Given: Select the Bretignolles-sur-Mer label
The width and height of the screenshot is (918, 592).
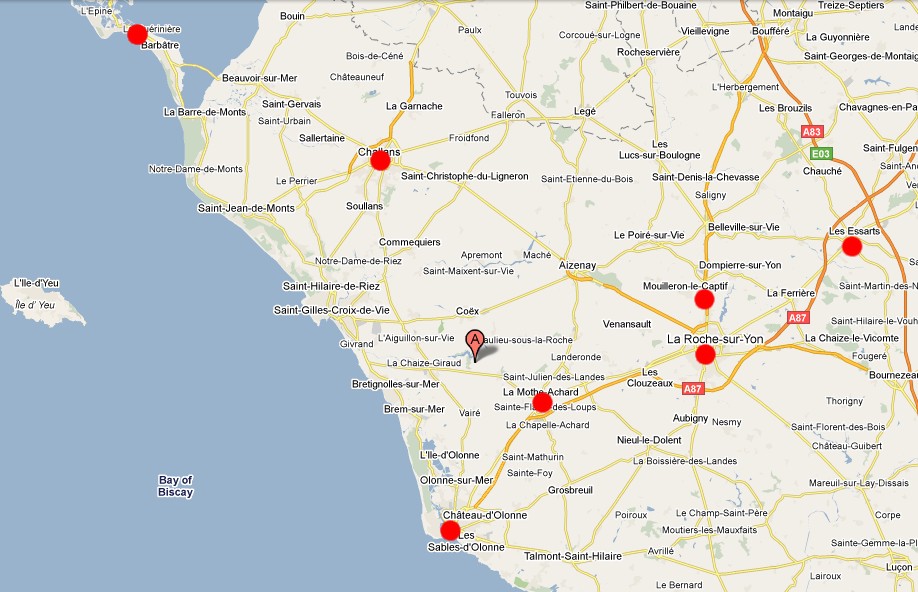Looking at the screenshot, I should [396, 384].
